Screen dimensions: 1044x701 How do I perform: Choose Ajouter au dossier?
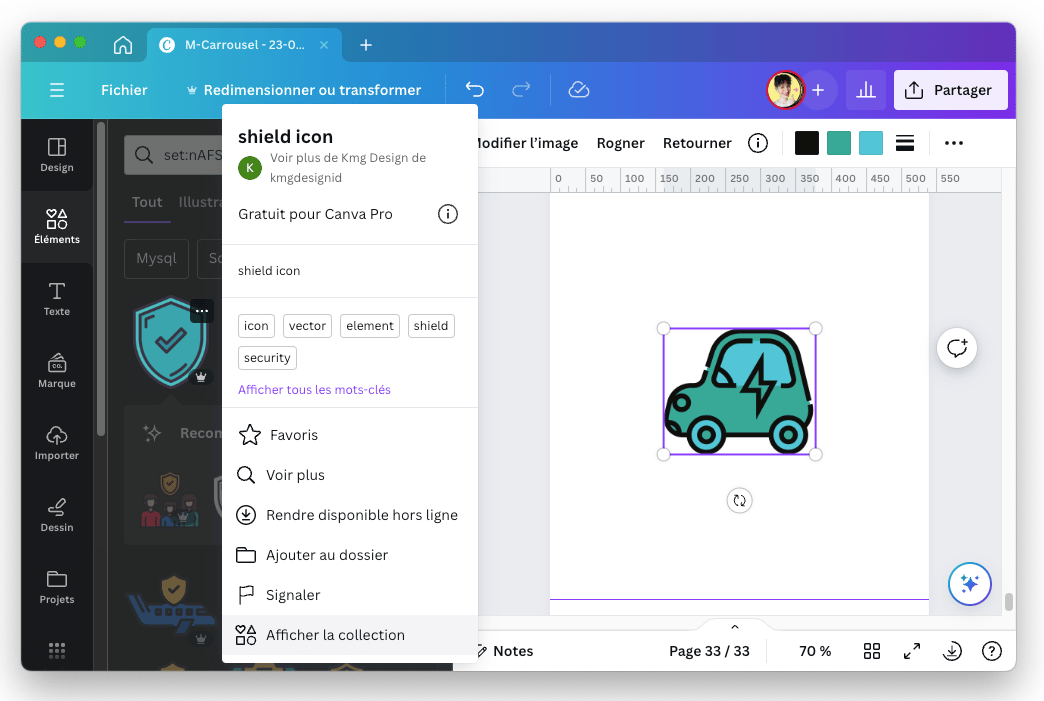350,555
